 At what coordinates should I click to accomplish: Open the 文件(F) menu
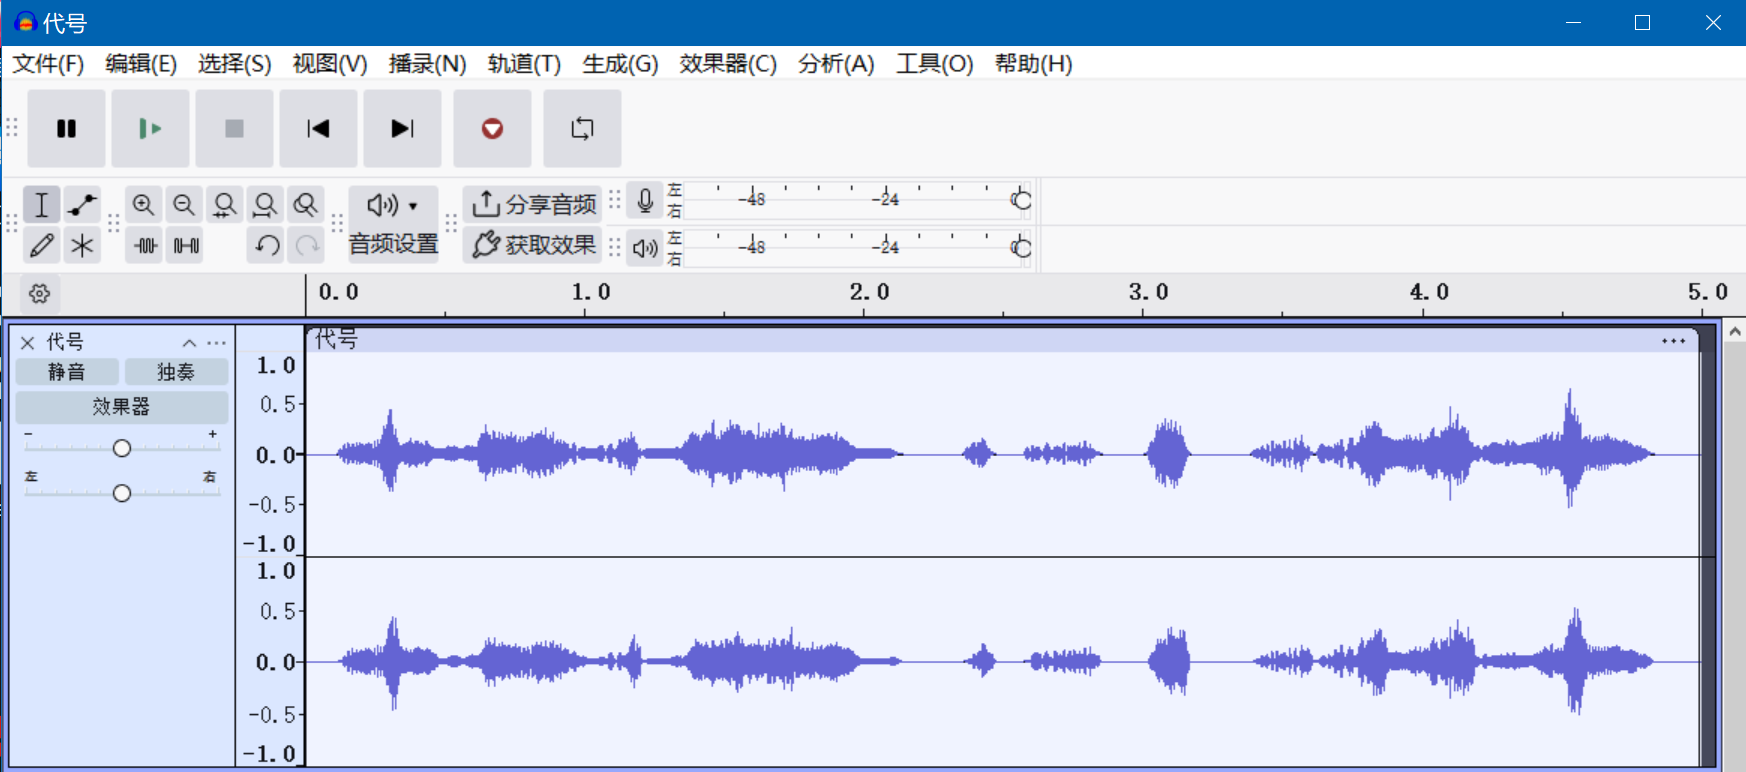[x=48, y=64]
